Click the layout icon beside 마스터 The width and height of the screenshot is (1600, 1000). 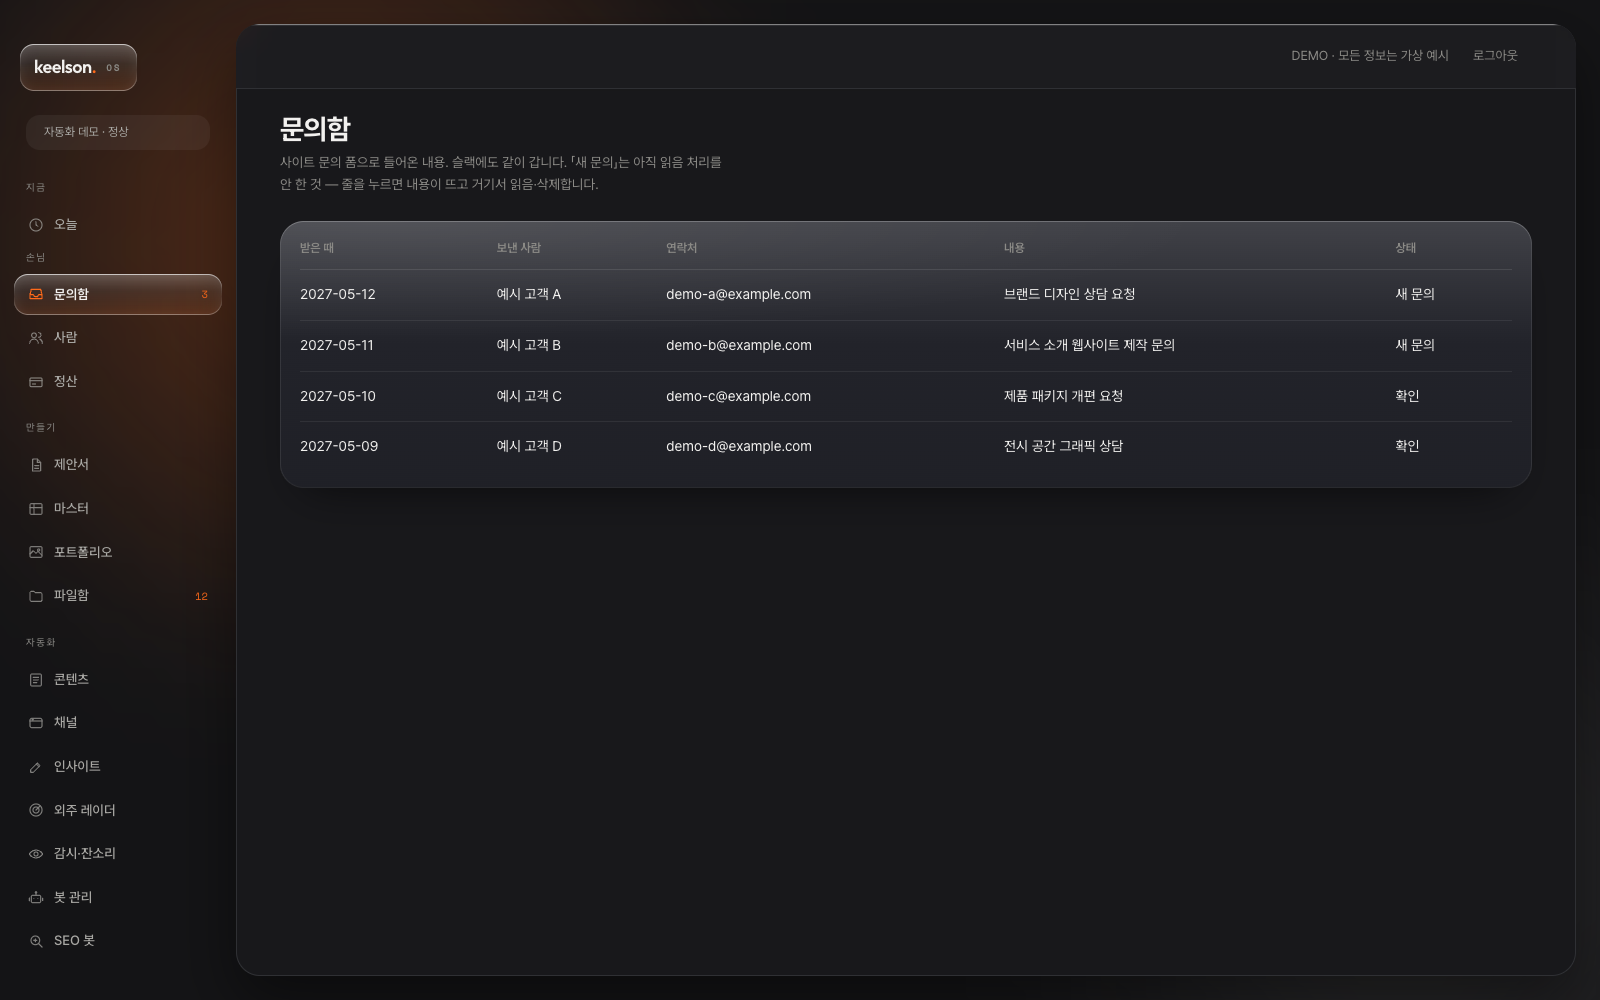(36, 509)
